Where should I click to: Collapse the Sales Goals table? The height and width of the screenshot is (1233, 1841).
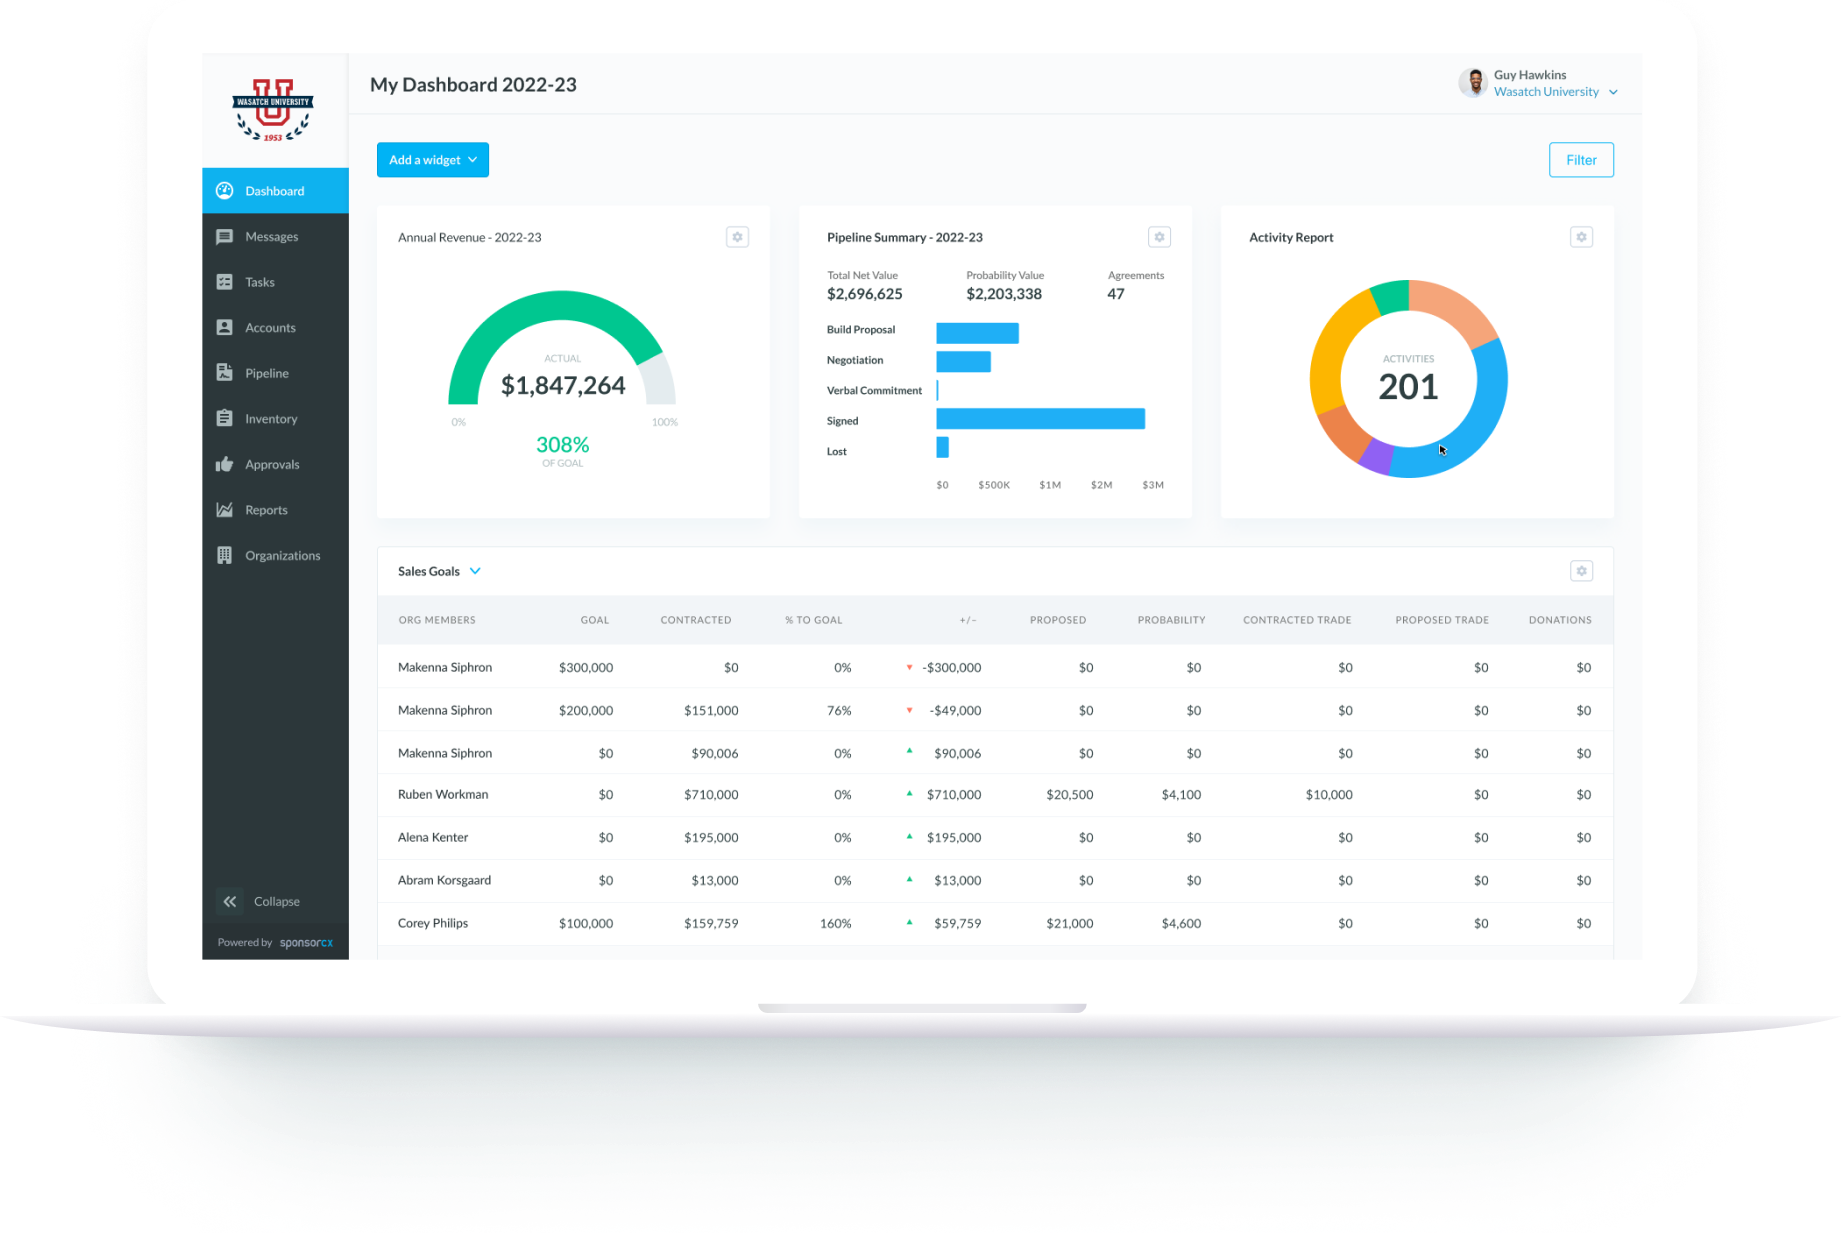coord(476,571)
